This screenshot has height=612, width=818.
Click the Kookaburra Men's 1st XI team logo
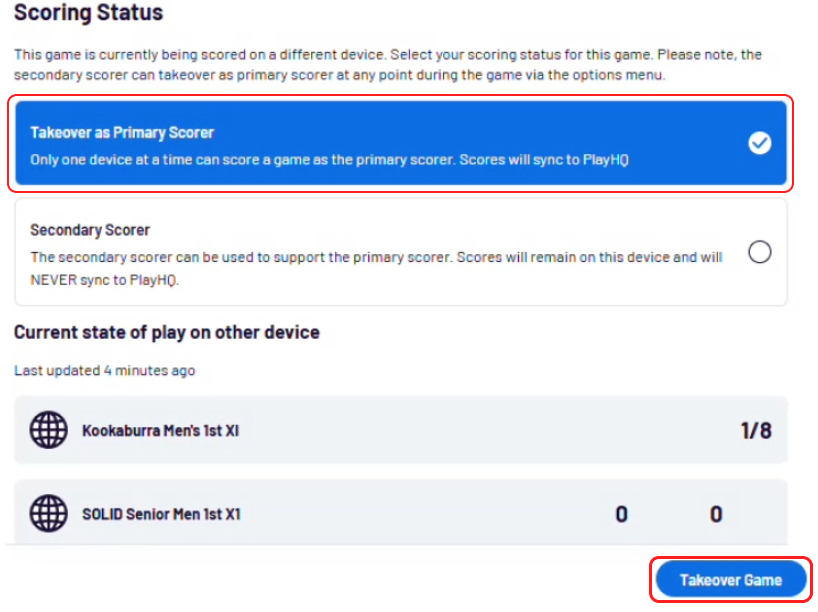(48, 431)
